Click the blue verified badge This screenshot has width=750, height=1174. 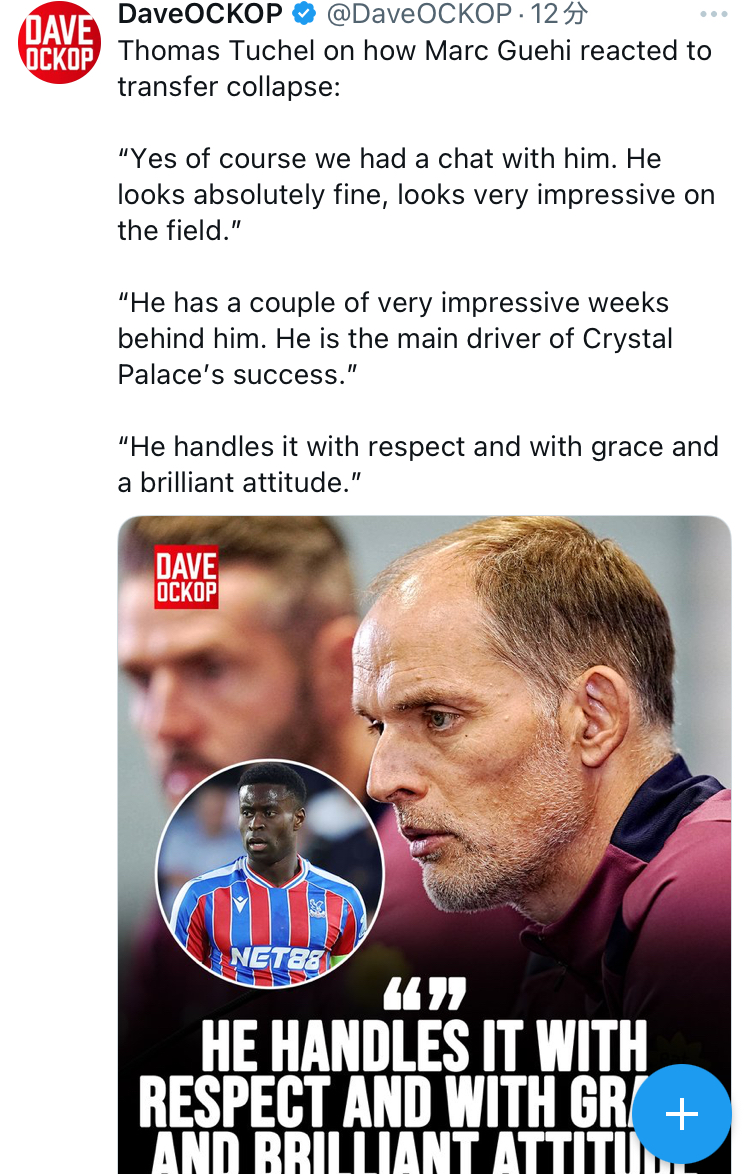coord(304,14)
